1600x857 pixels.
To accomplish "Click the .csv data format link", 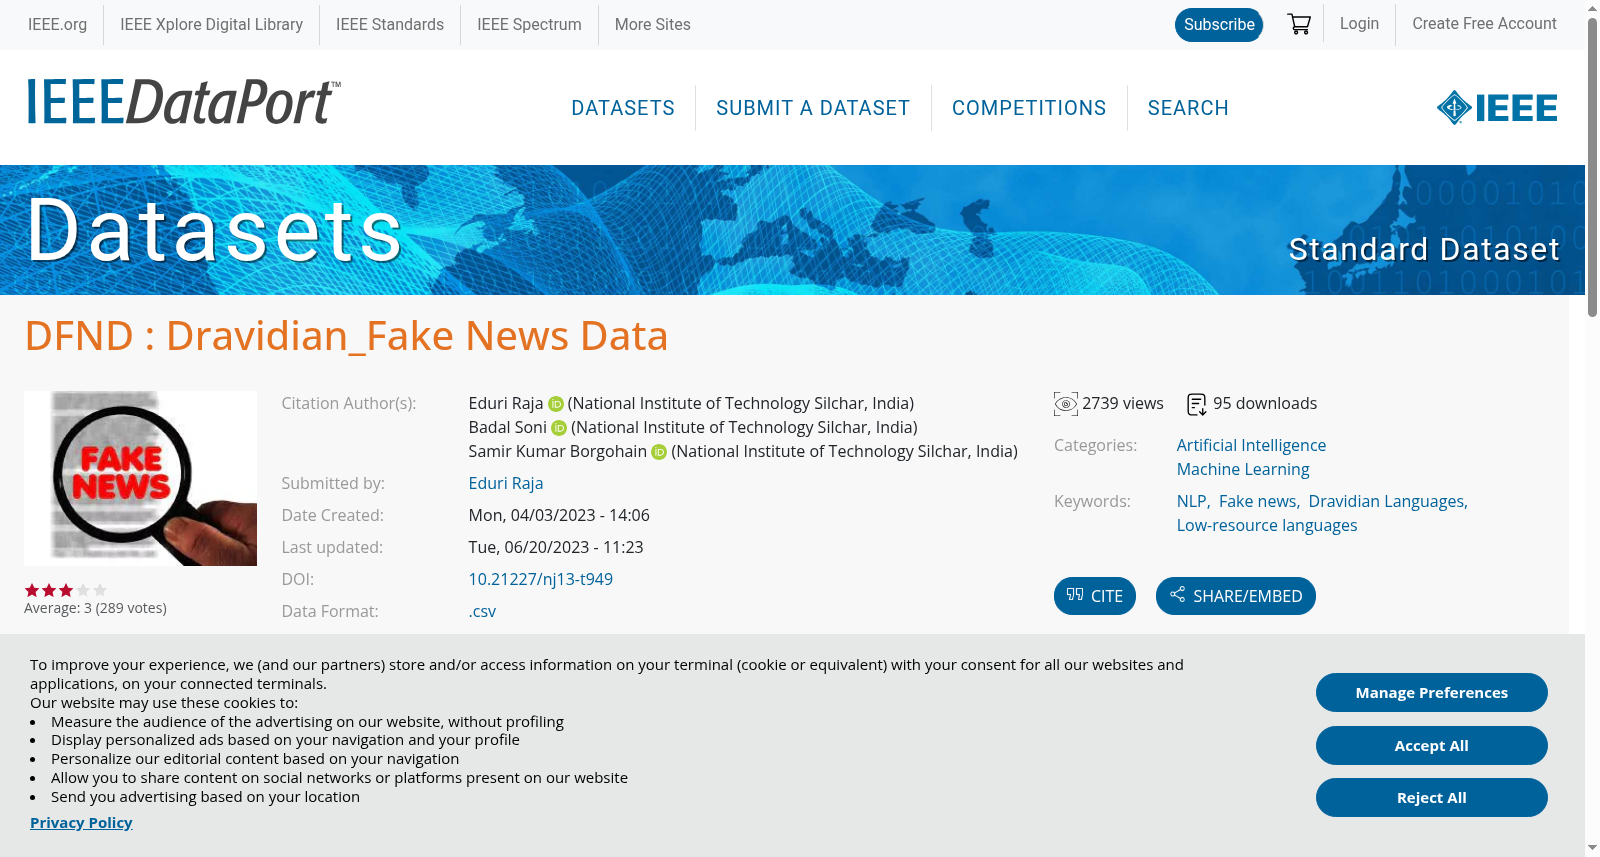I will point(482,611).
